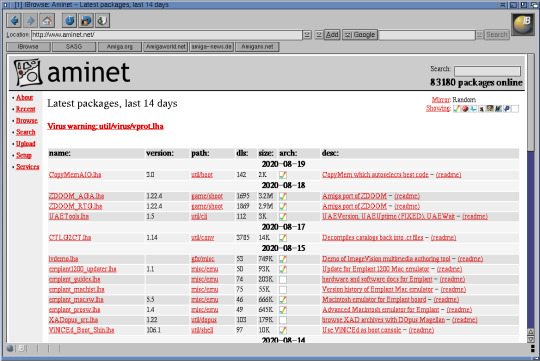The height and width of the screenshot is (361, 540).
Task: Open the Location URL history popup button
Action: pyautogui.click(x=307, y=35)
